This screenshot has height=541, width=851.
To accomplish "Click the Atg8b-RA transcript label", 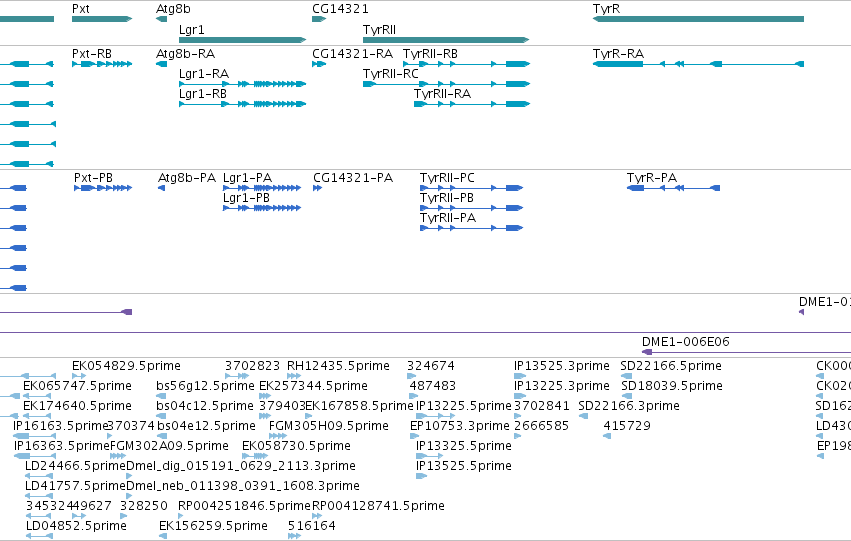I will (x=186, y=54).
